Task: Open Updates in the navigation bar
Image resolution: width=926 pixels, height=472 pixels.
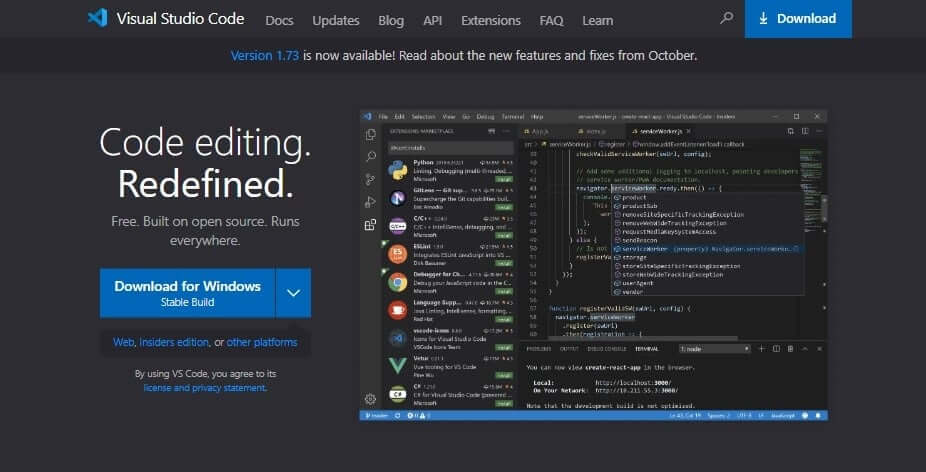Action: (336, 21)
